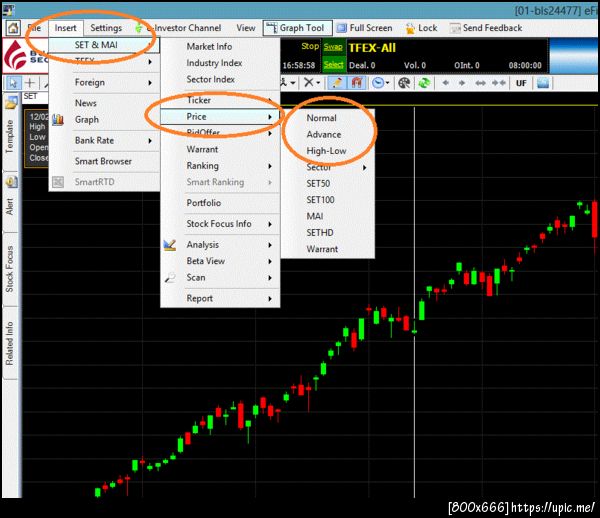The image size is (600, 518).
Task: Open the Stock Focus sidebar tab
Action: click(x=10, y=269)
